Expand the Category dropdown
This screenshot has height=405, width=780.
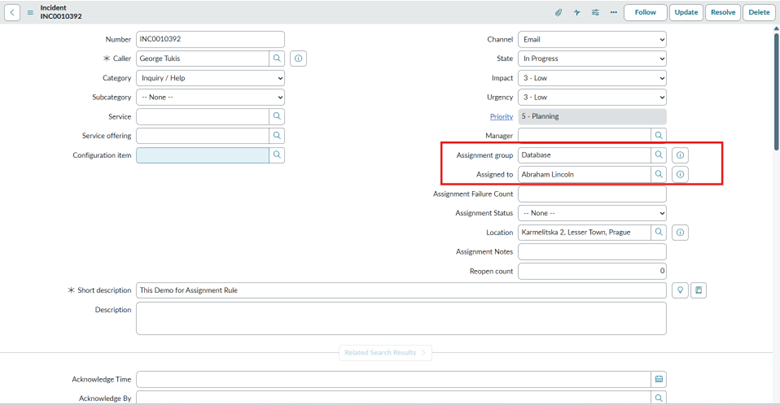[x=210, y=78]
